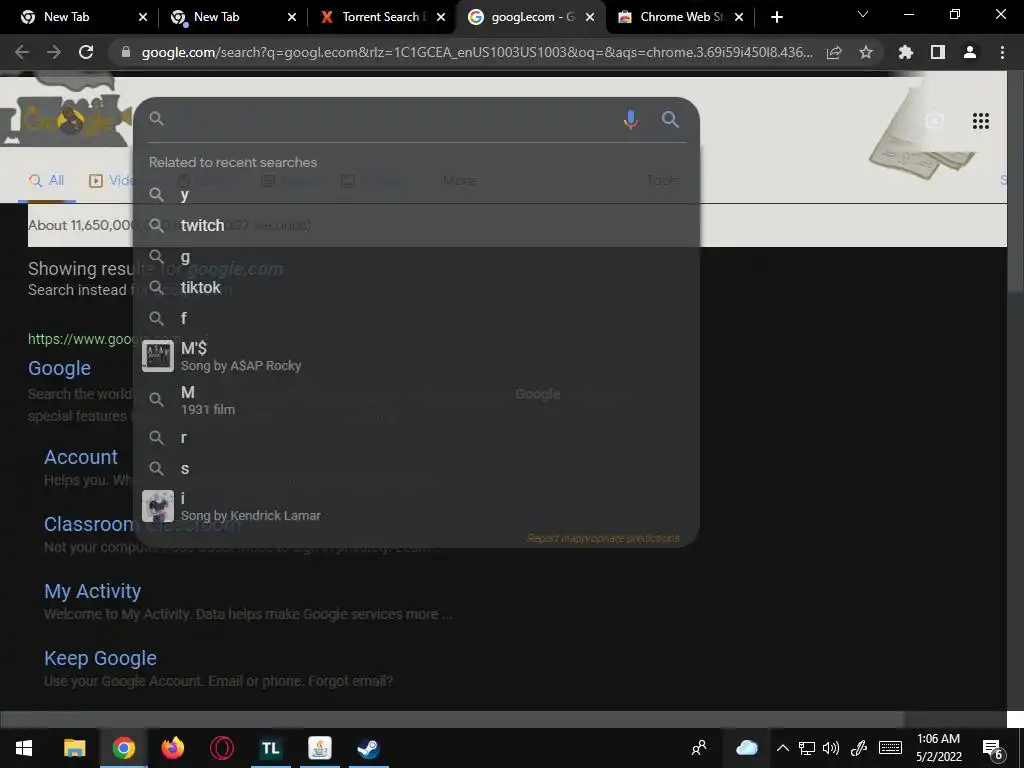Open Chrome three-dot menu
The image size is (1024, 768).
pos(1002,52)
